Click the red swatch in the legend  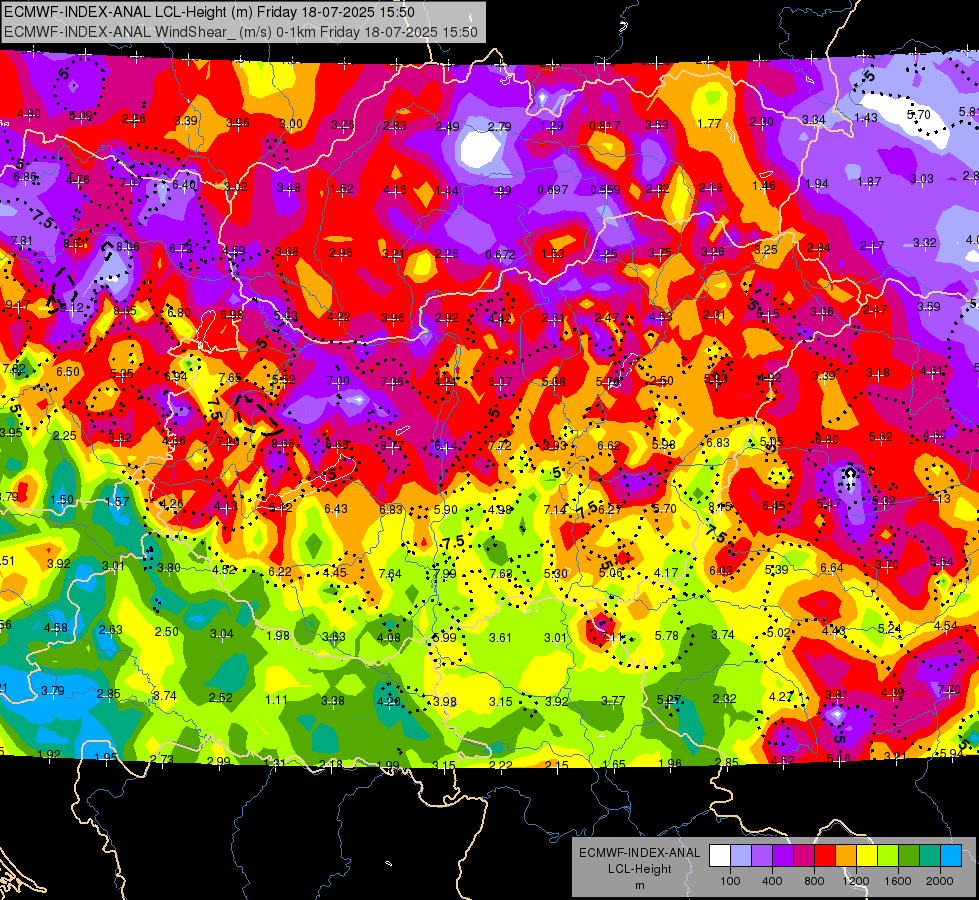[825, 856]
